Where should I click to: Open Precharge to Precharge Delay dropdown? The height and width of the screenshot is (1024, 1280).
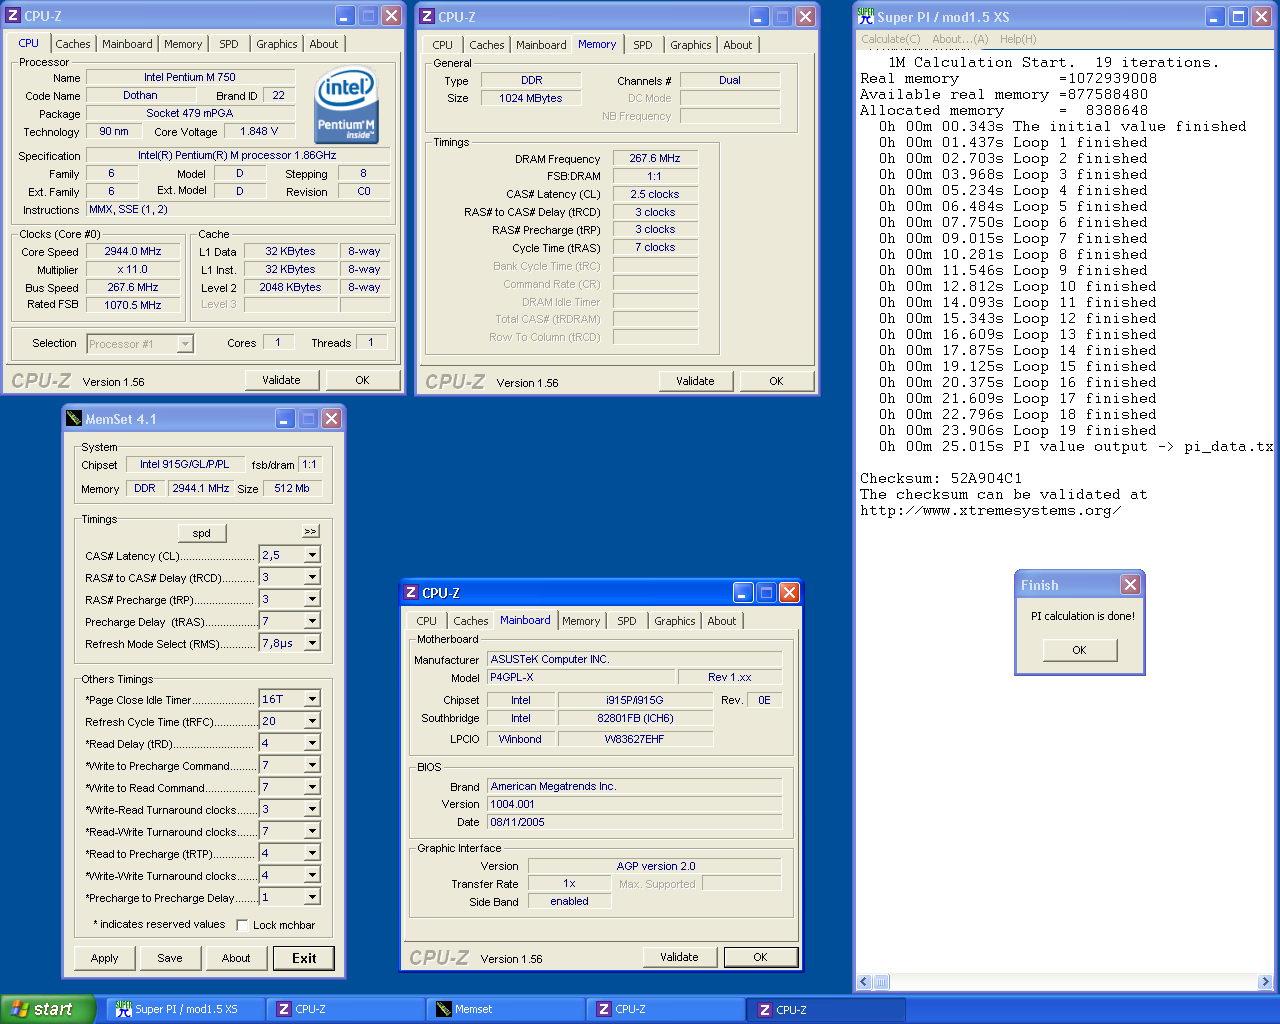(312, 897)
